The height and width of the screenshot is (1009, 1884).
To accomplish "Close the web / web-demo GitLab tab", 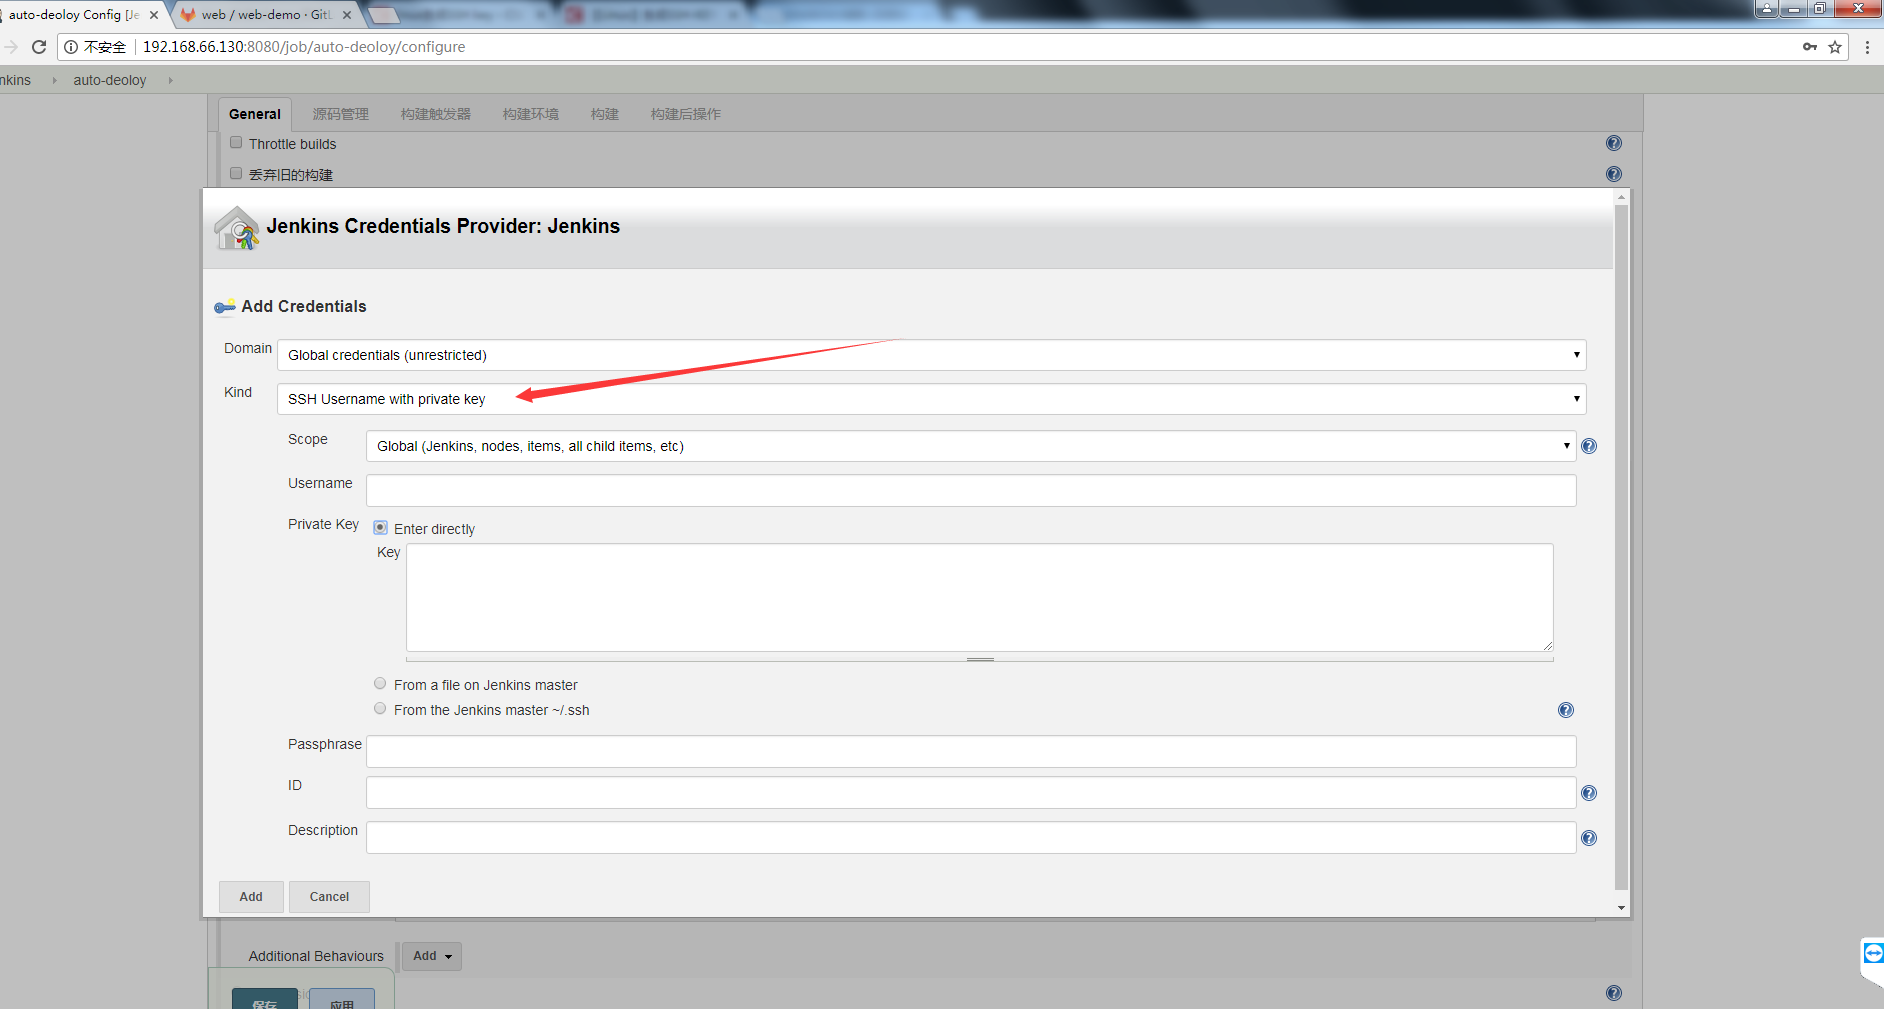I will point(347,15).
